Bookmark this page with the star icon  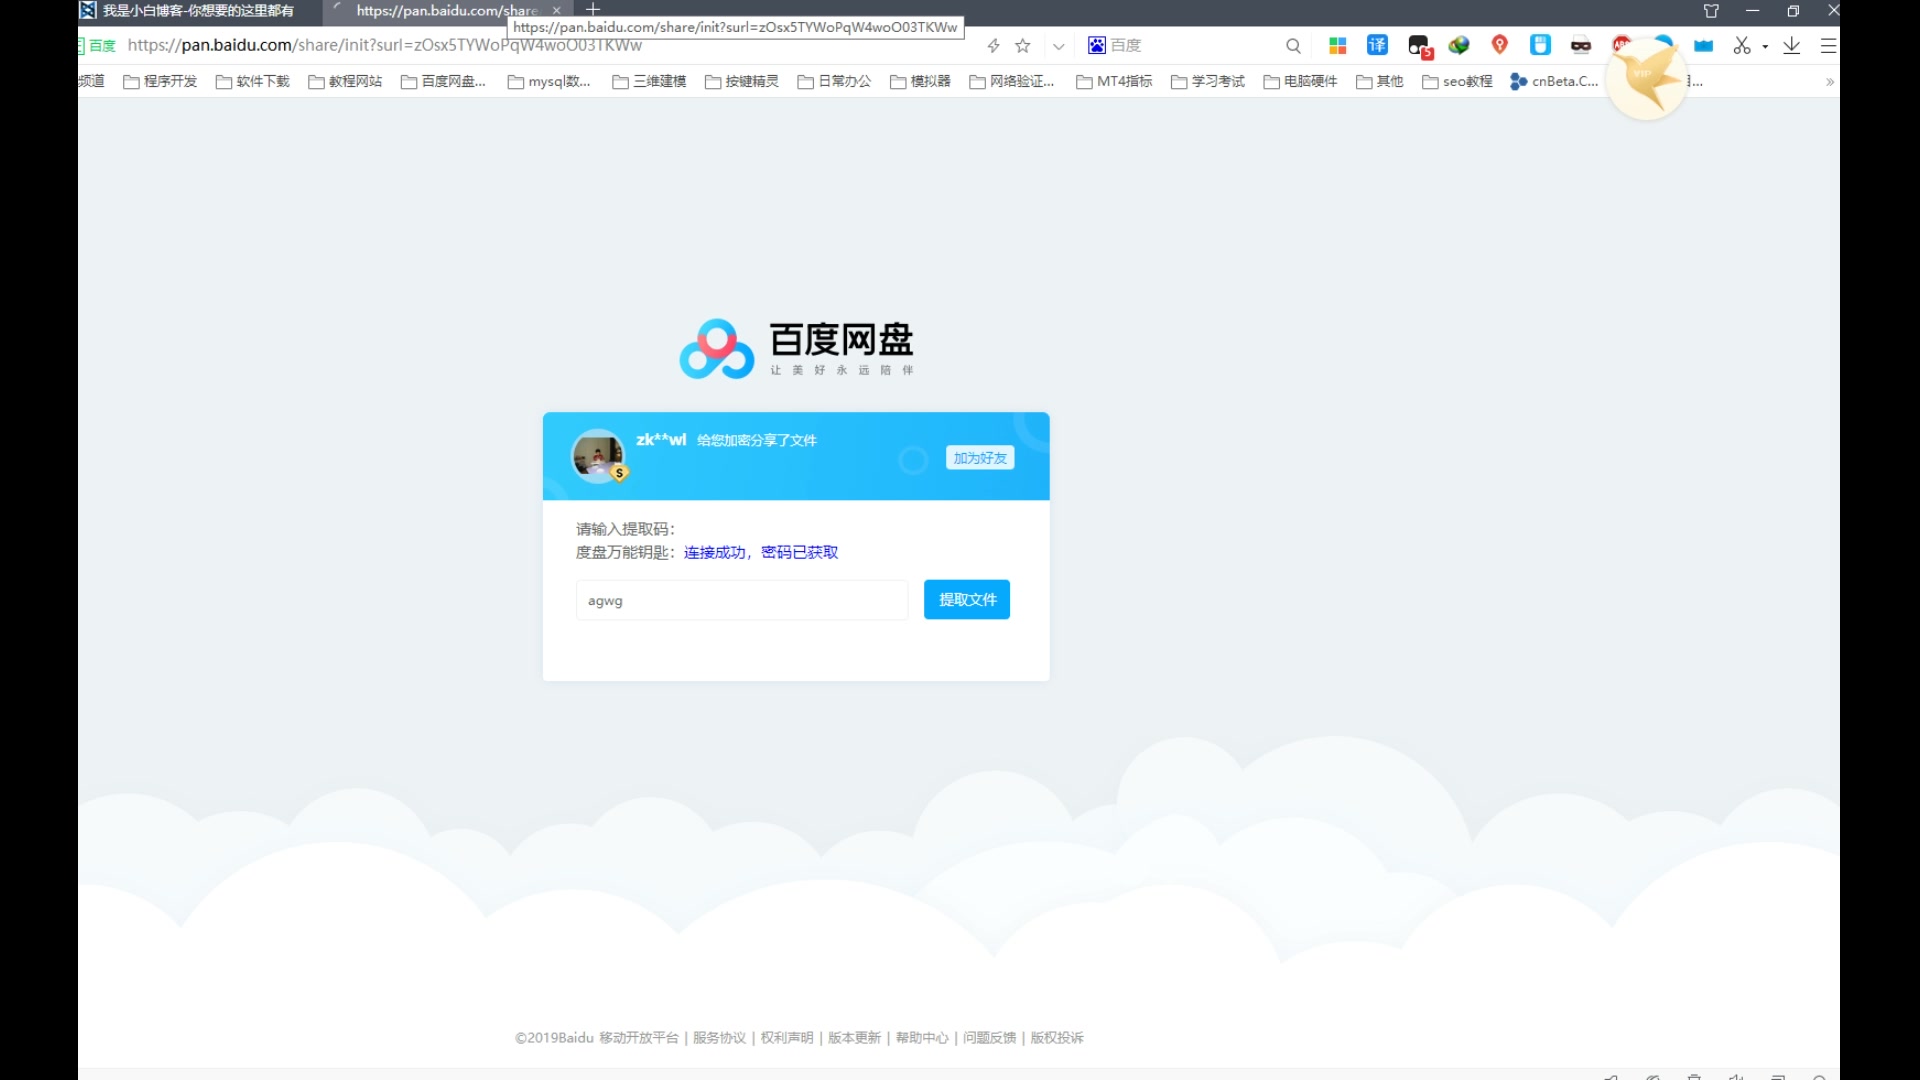1022,46
